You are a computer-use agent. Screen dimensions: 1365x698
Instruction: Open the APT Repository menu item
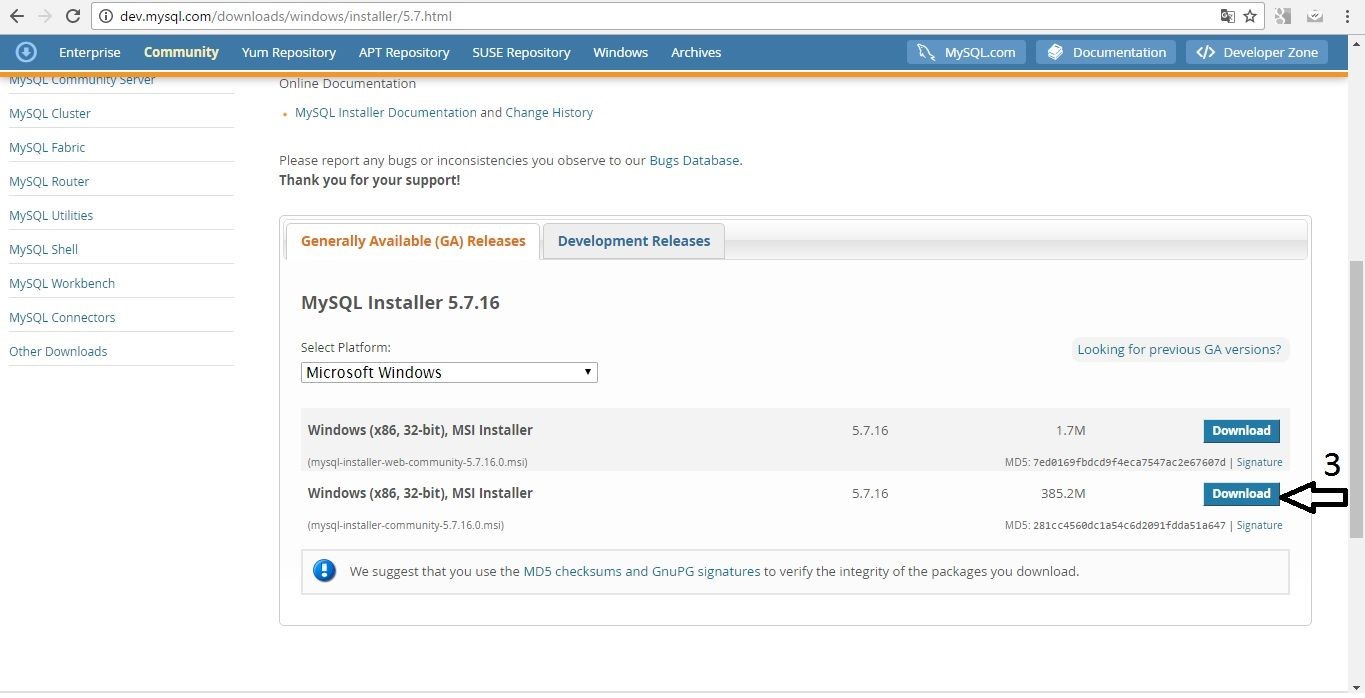click(404, 52)
